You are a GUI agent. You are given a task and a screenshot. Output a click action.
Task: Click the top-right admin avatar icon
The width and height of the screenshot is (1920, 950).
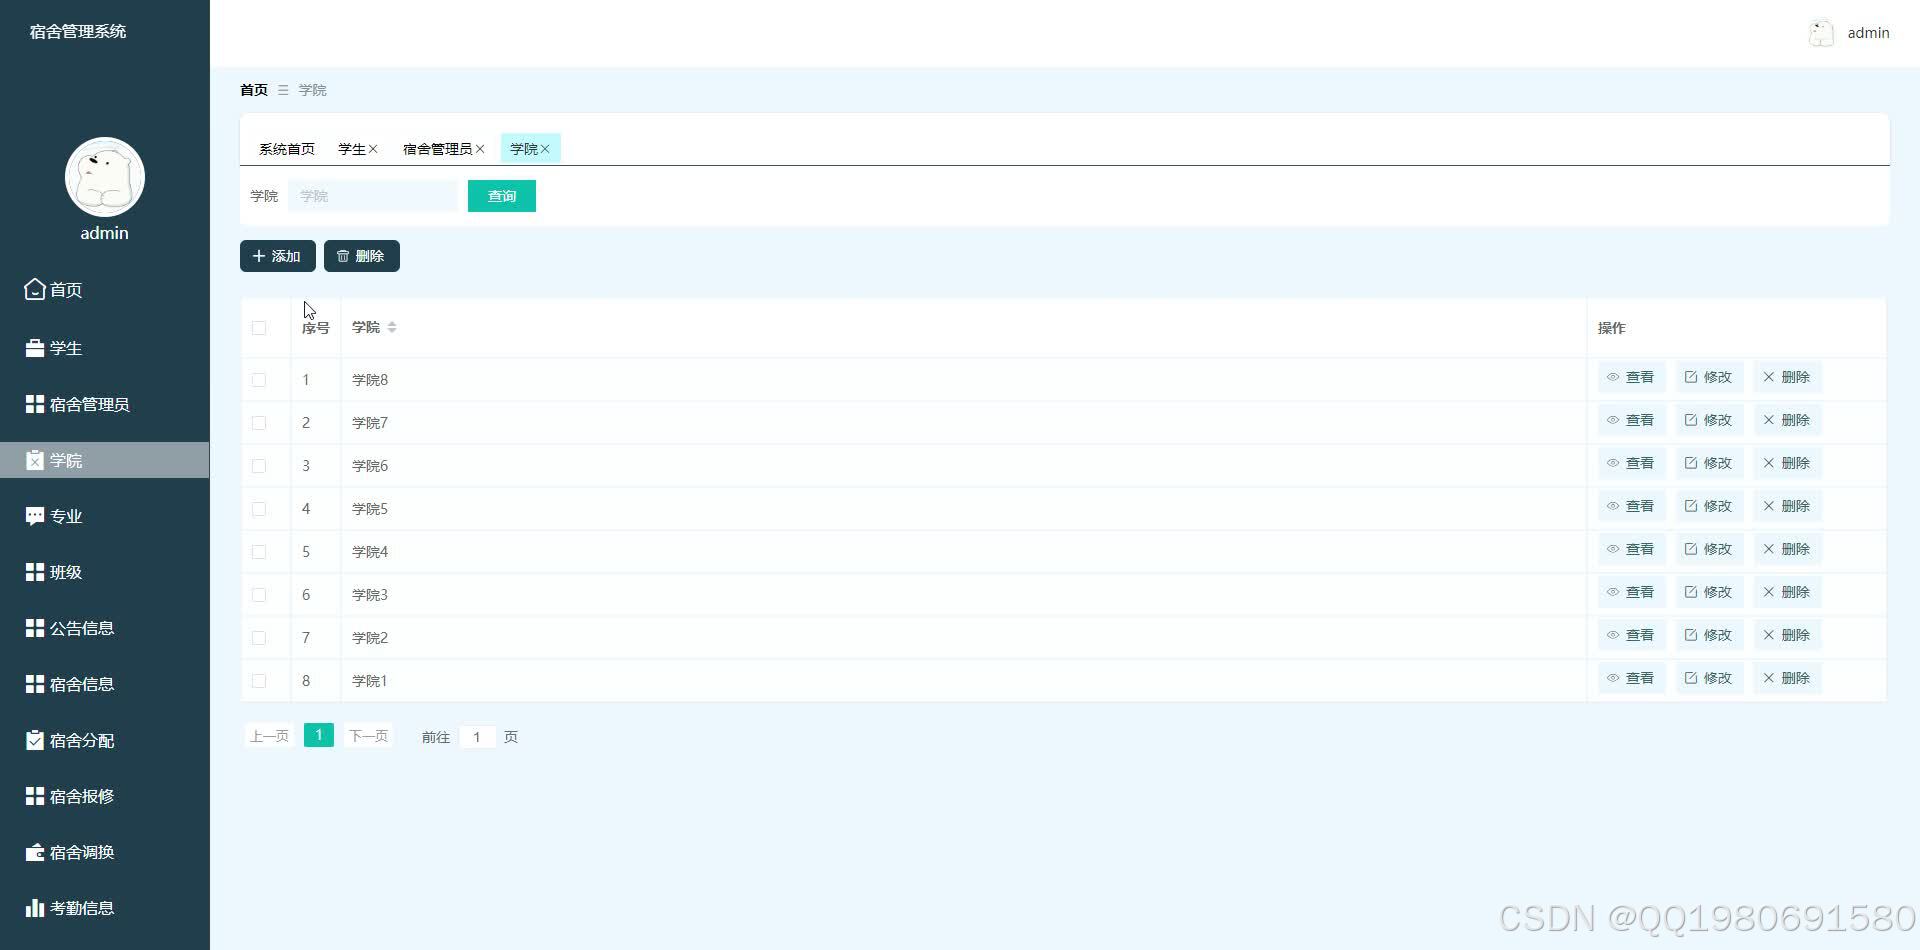(1821, 33)
